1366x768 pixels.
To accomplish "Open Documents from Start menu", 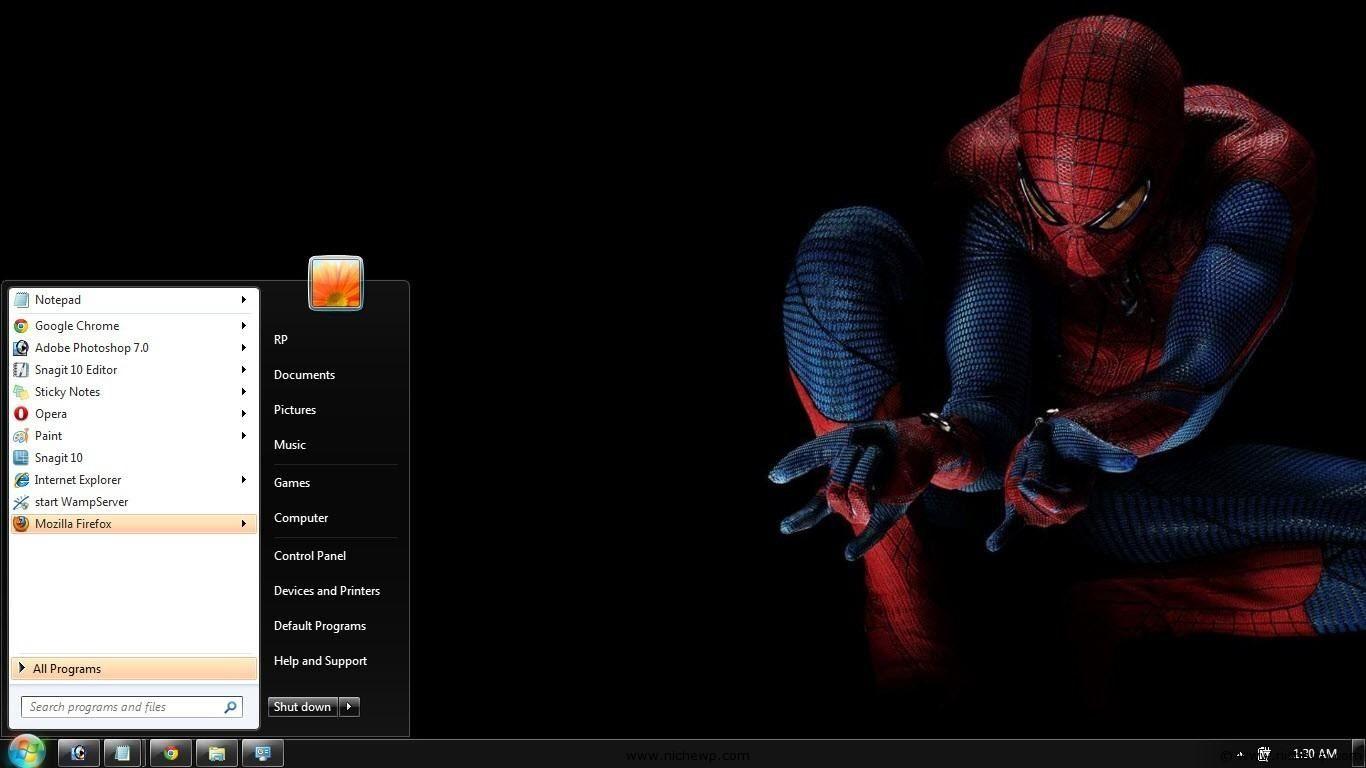I will pos(304,375).
